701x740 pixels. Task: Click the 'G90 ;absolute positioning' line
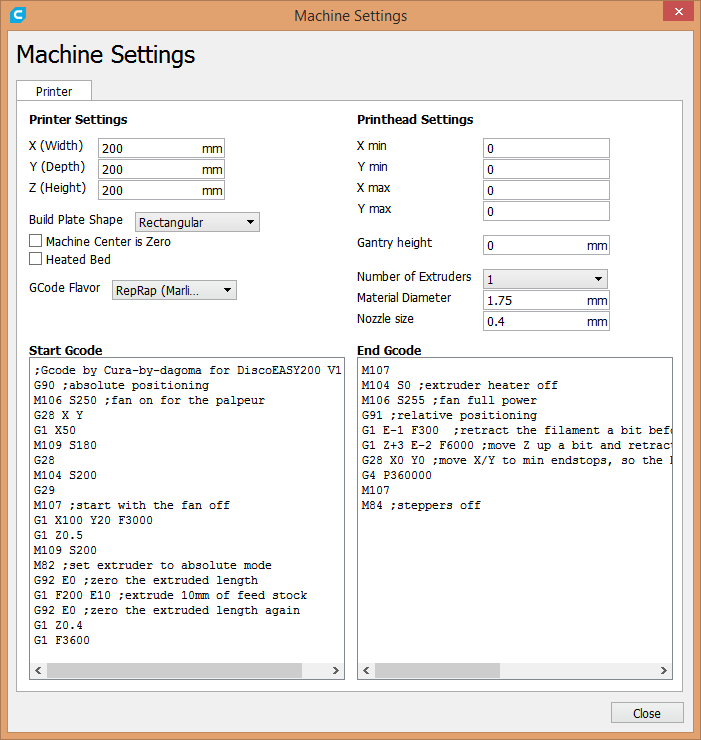click(121, 386)
